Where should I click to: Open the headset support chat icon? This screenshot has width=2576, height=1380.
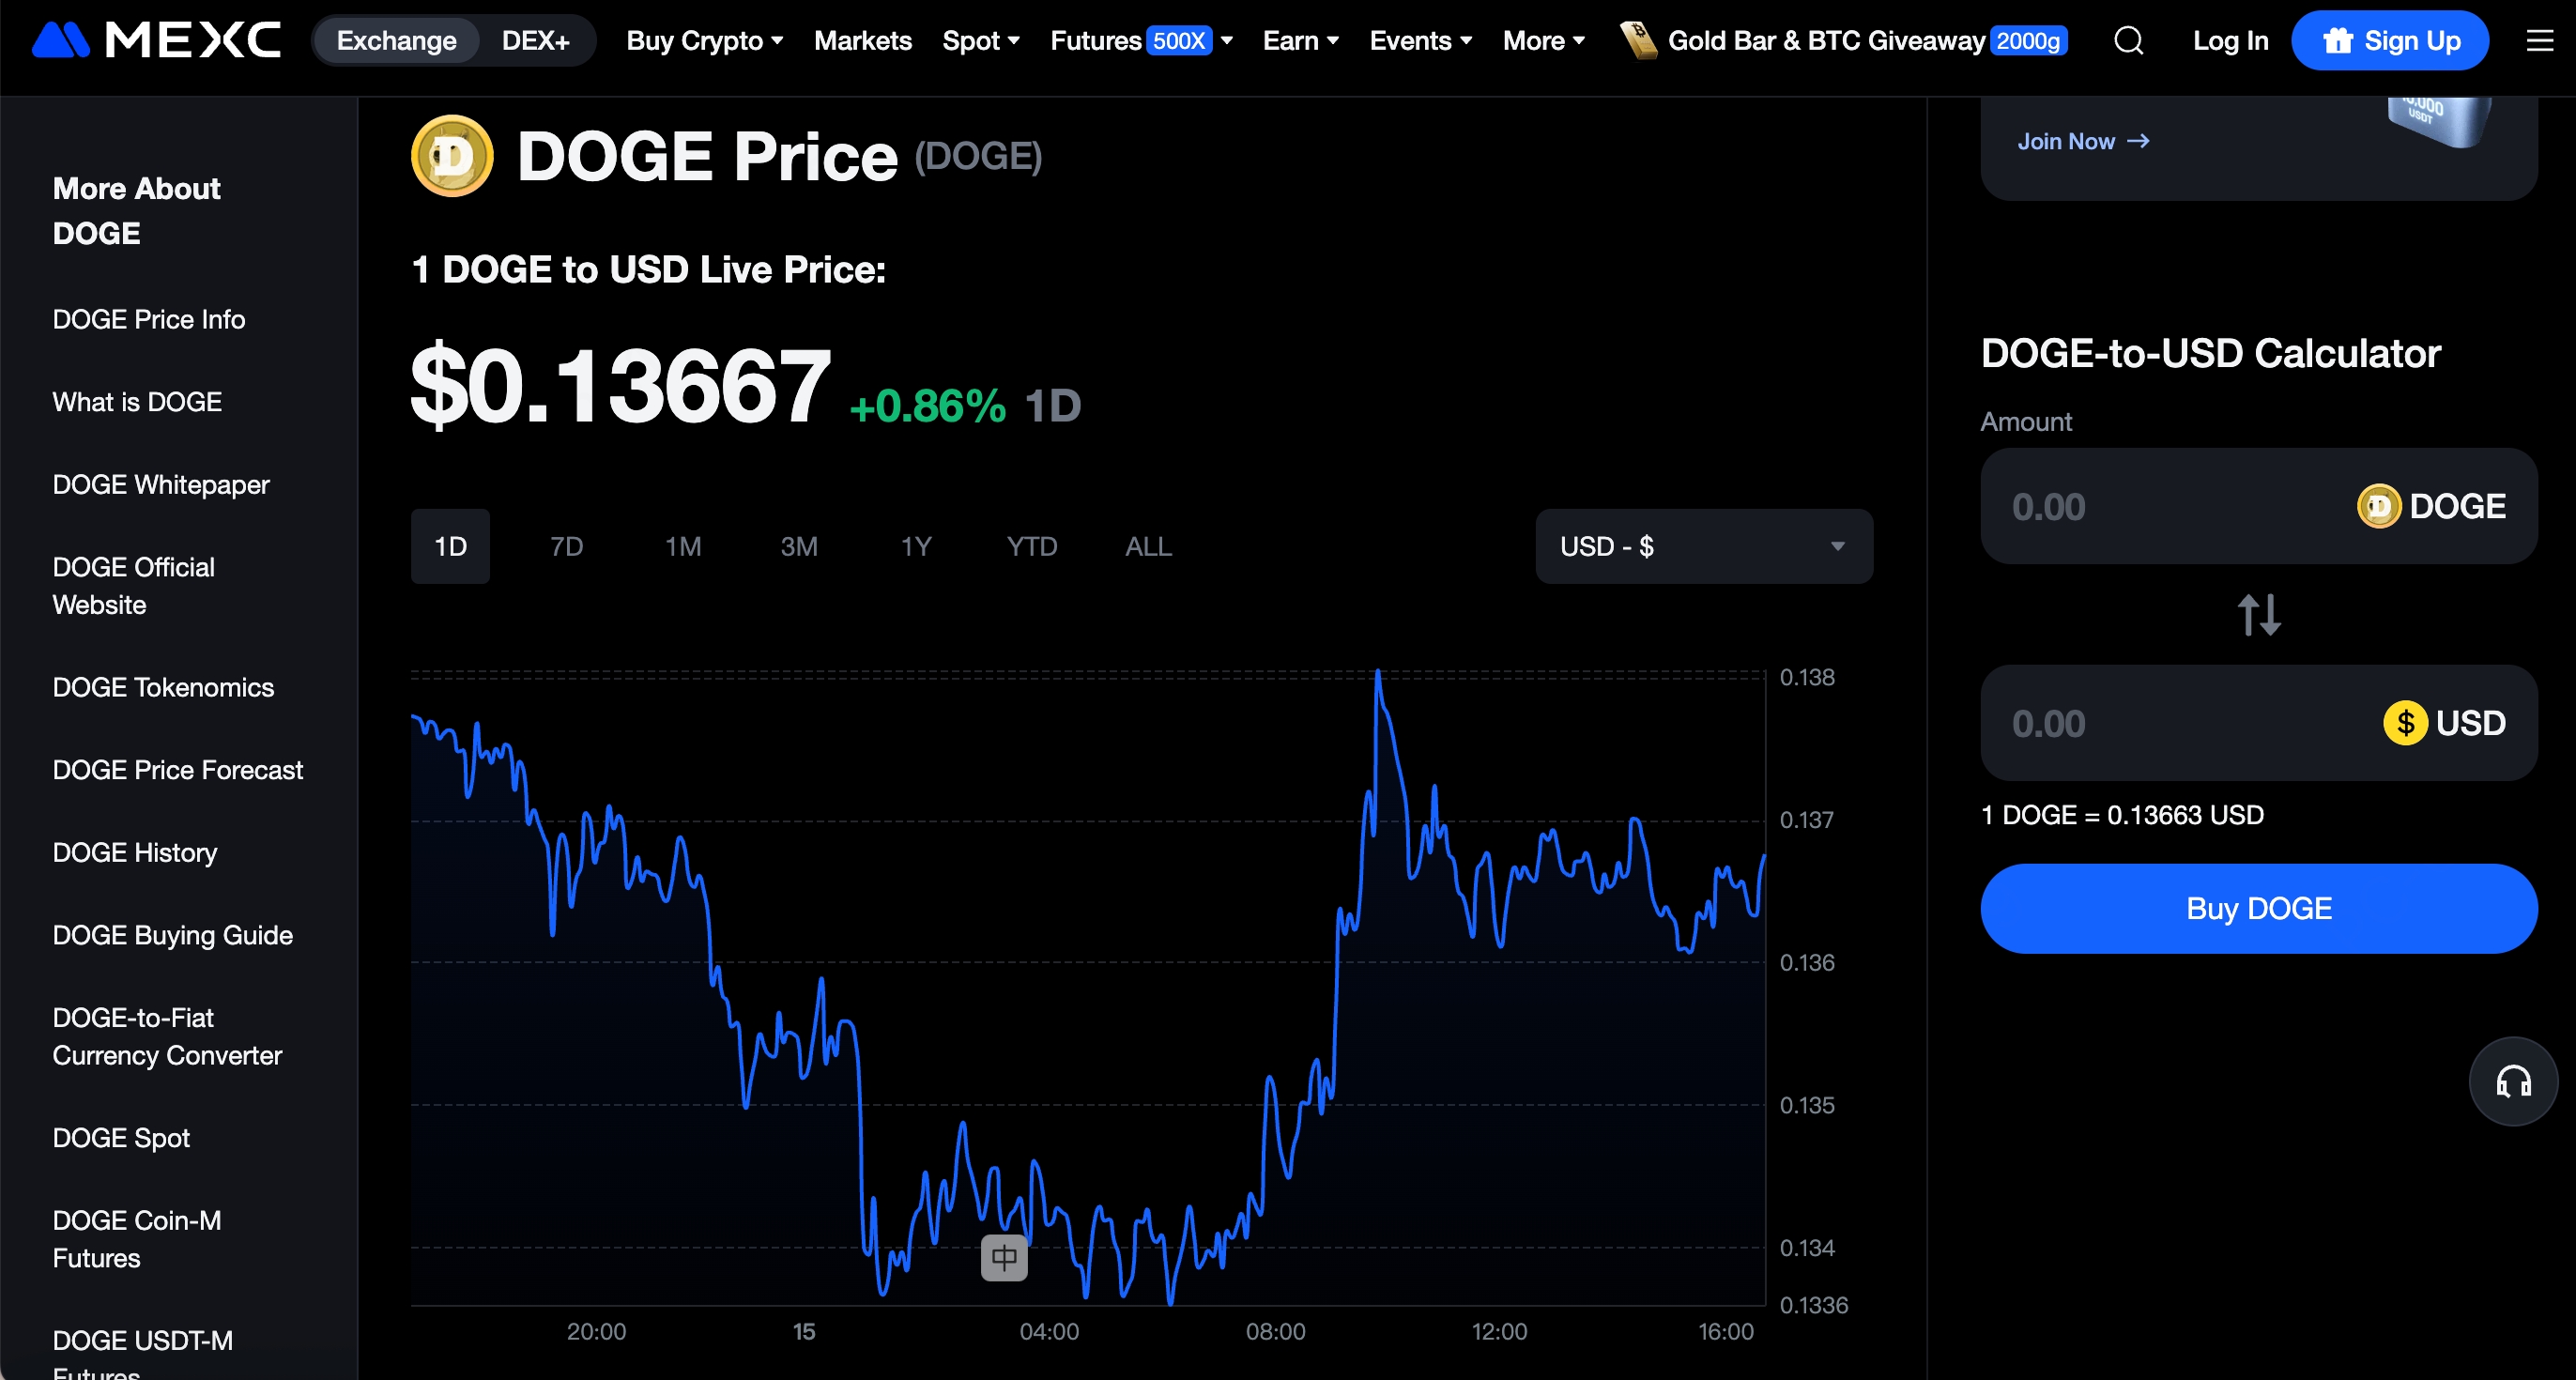(x=2512, y=1082)
